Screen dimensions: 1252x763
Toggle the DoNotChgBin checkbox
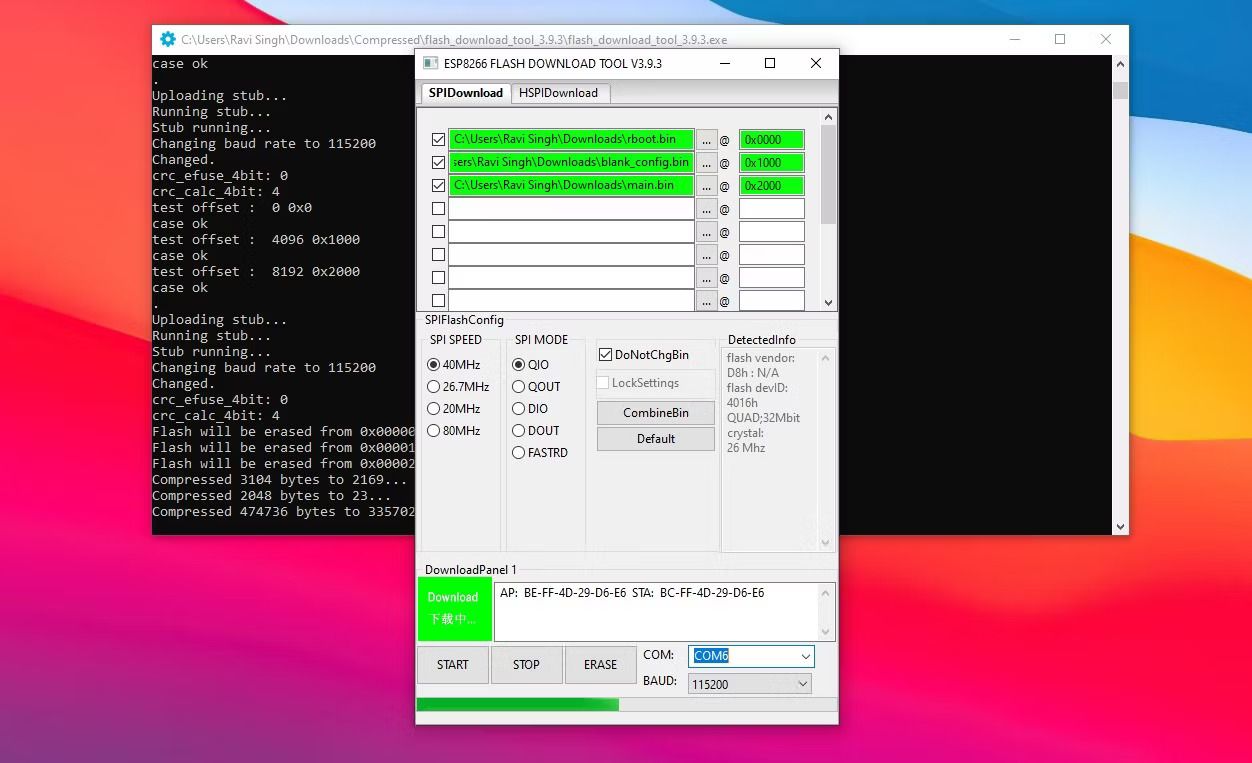coord(605,355)
